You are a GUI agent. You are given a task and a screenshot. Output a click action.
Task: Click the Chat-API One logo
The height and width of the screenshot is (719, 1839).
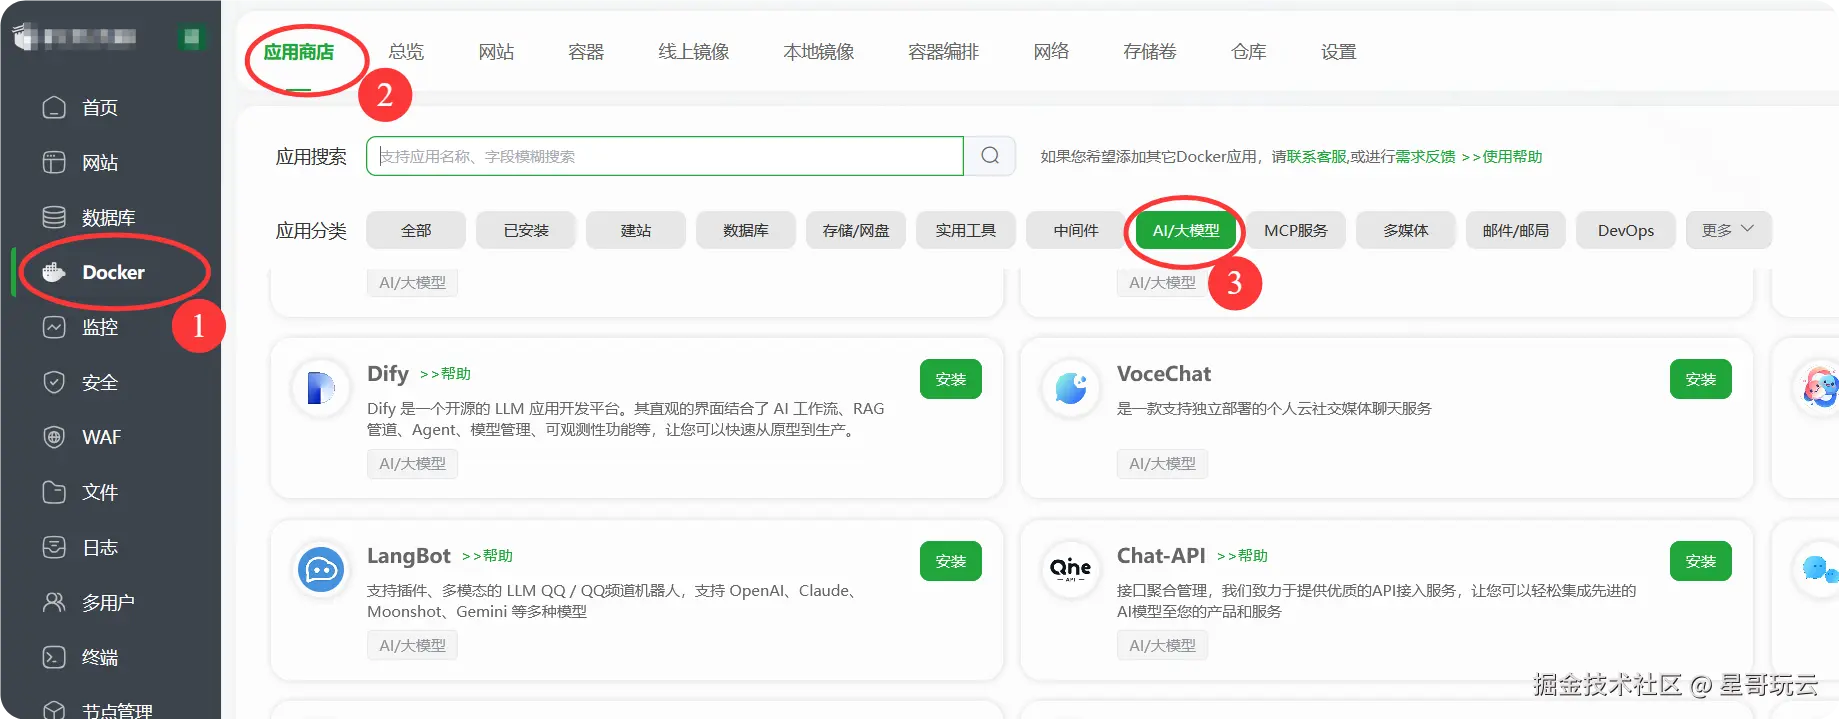1071,570
